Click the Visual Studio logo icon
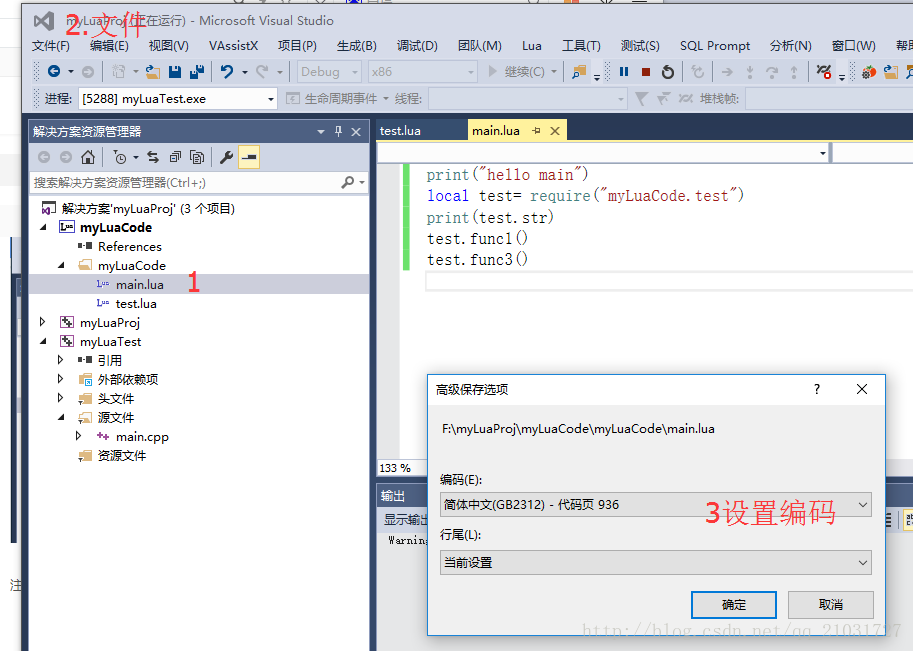 pyautogui.click(x=44, y=21)
